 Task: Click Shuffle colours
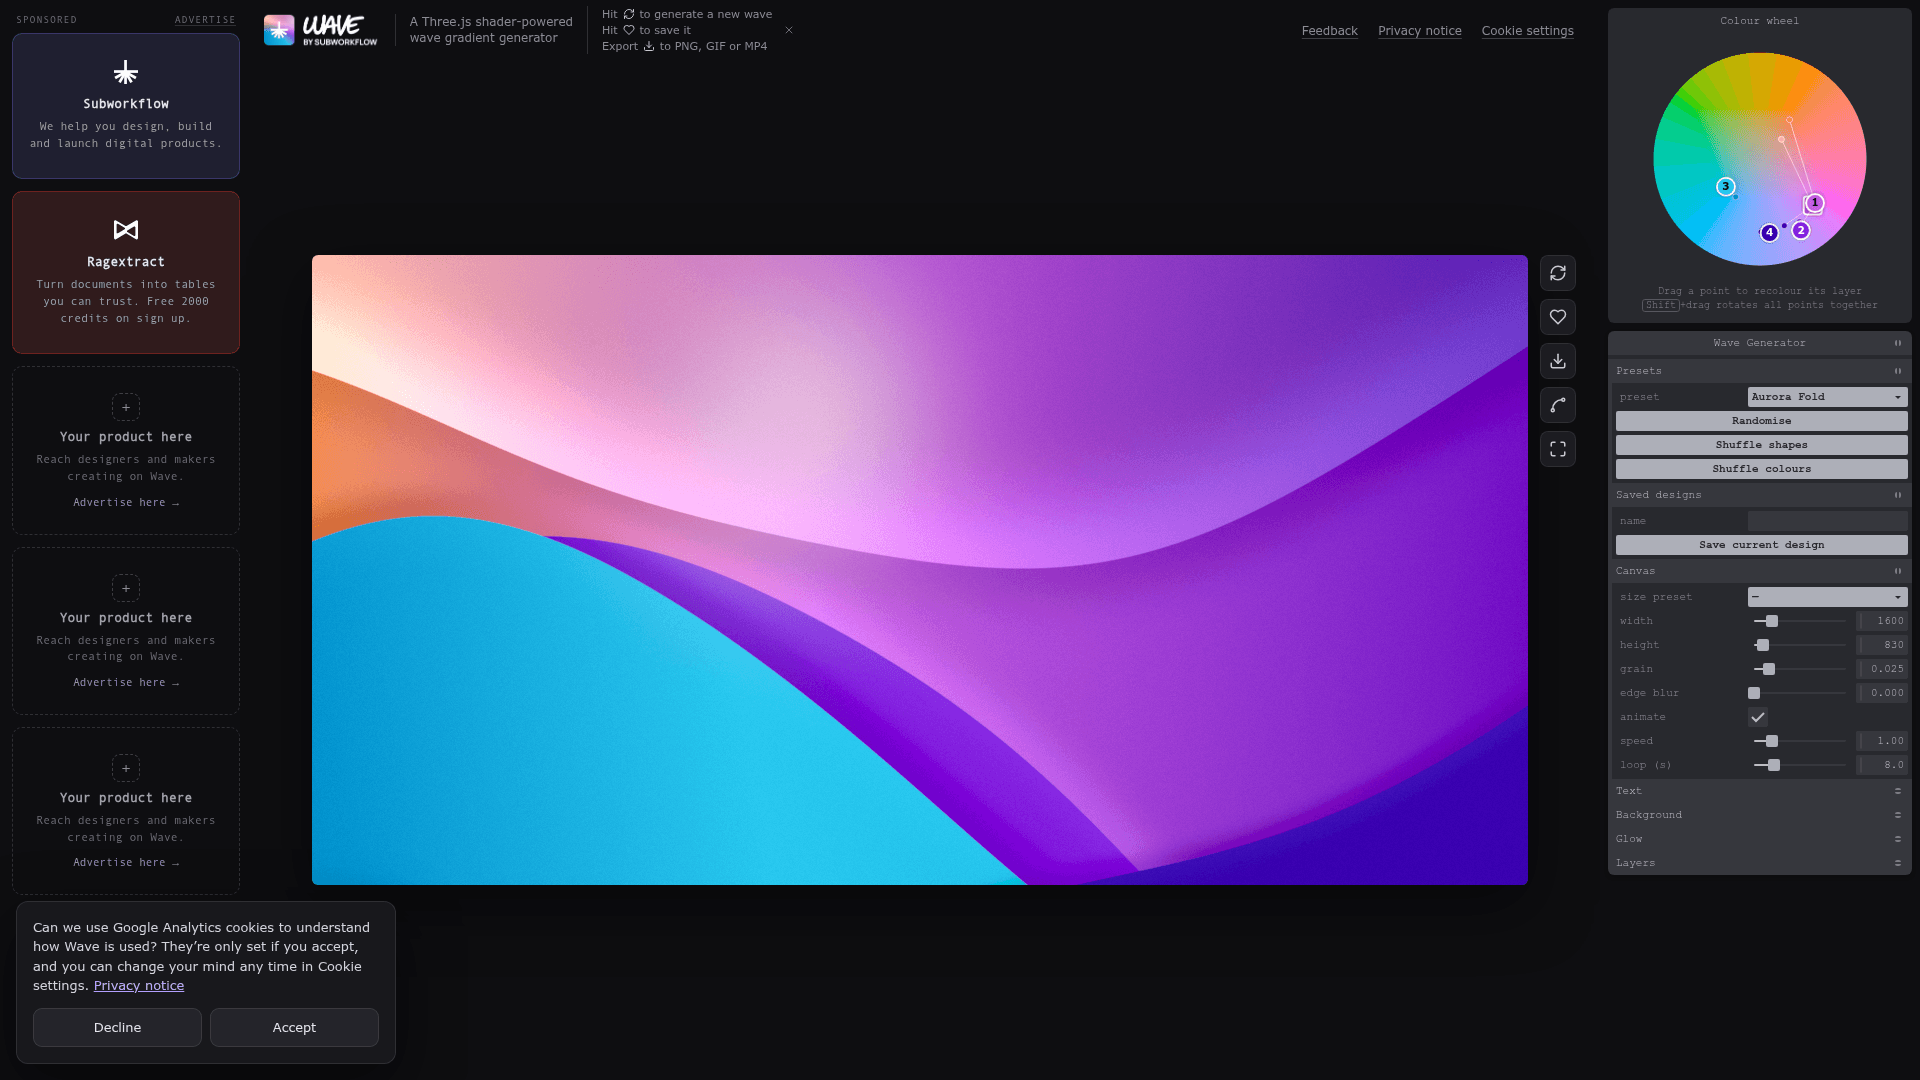point(1762,469)
